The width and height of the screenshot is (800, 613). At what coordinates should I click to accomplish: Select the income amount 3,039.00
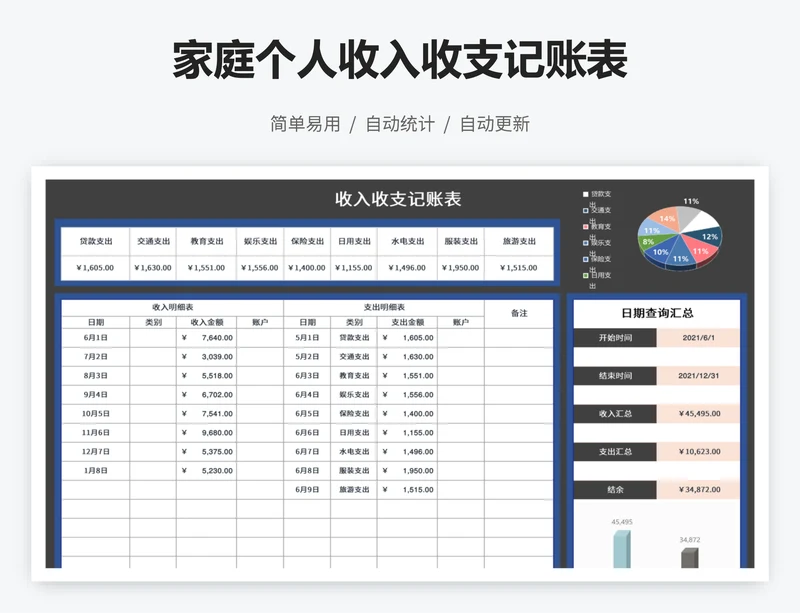[x=207, y=357]
